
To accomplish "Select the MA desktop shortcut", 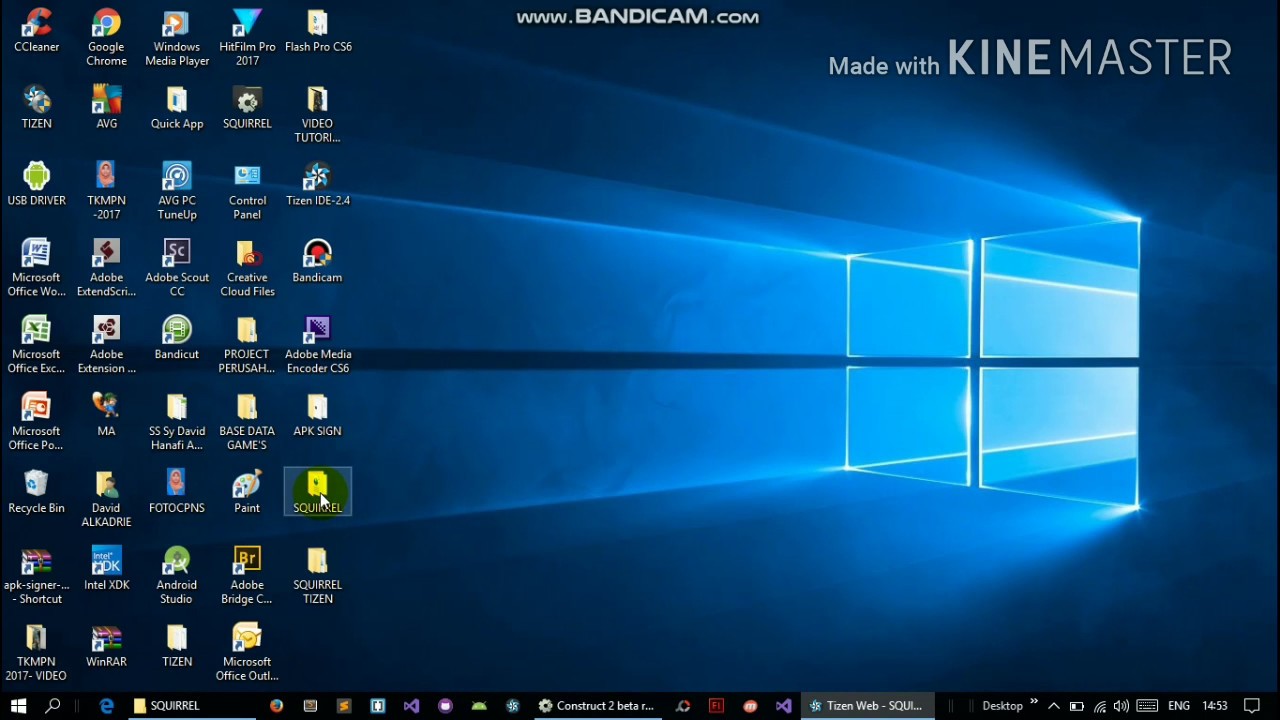I will point(106,415).
